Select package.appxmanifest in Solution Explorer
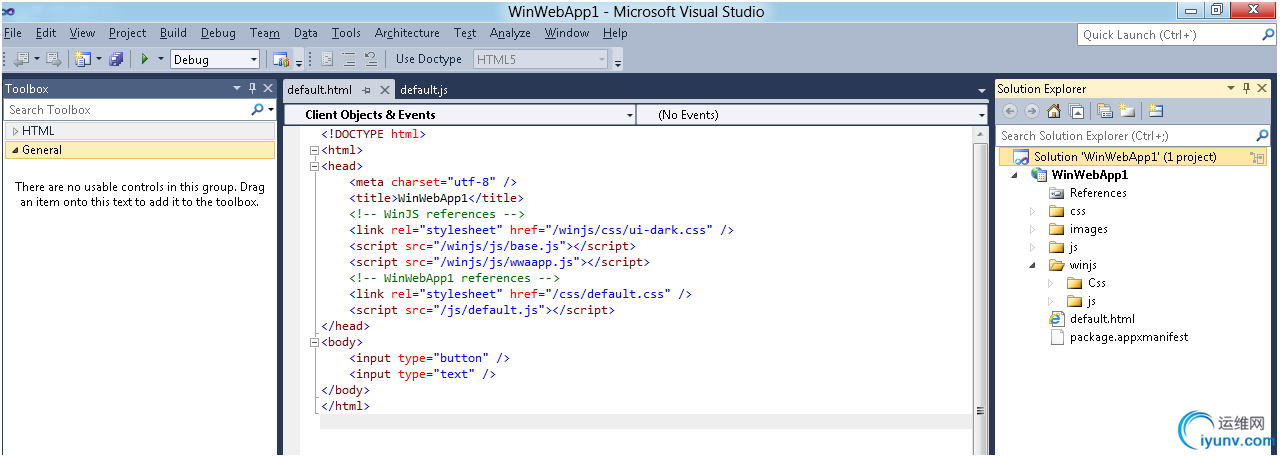 [x=1128, y=337]
